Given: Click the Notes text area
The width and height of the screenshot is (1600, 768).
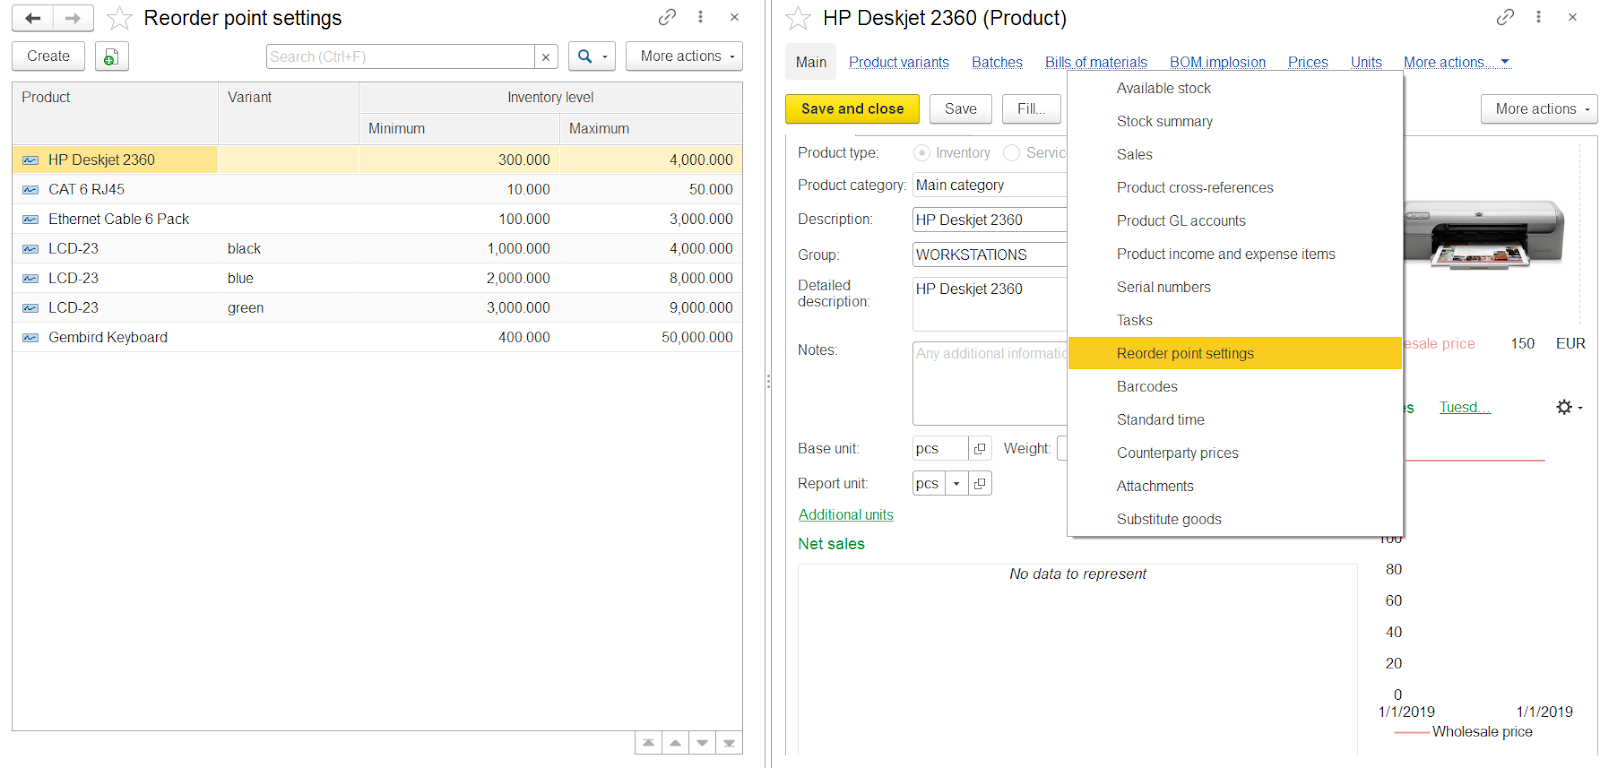Looking at the screenshot, I should tap(990, 384).
